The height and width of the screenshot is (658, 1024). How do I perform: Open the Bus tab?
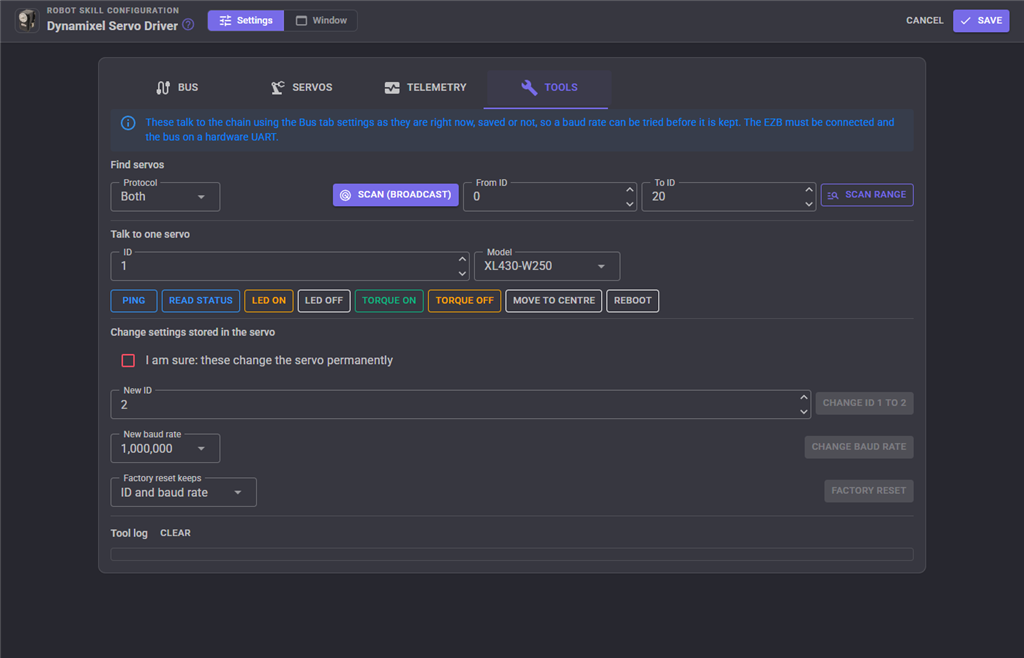(176, 87)
